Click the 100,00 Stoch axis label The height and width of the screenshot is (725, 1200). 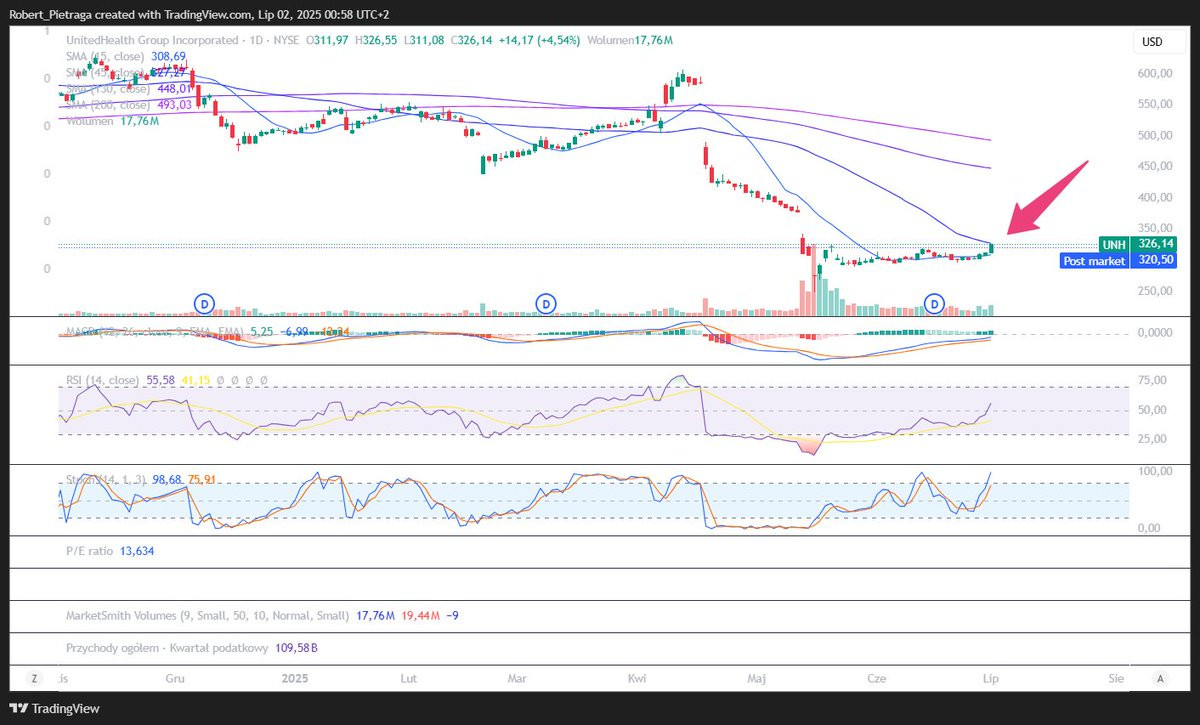[1153, 471]
